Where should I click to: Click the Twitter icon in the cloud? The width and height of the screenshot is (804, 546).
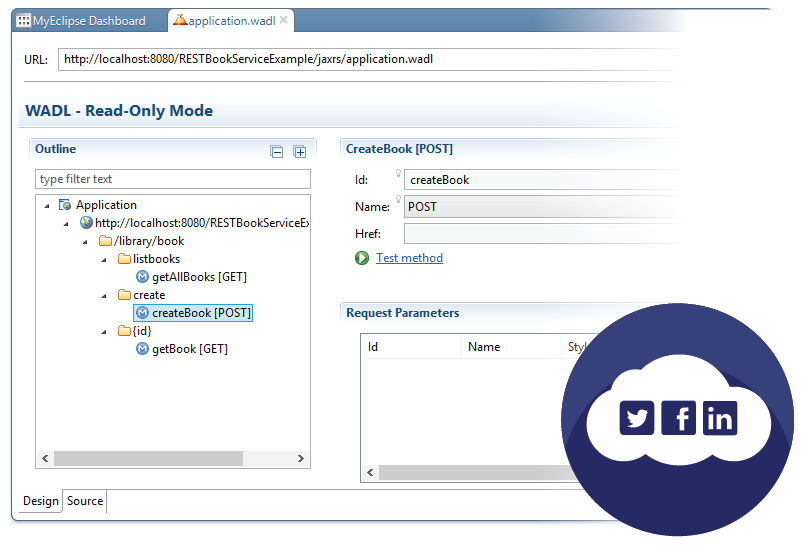[x=637, y=418]
